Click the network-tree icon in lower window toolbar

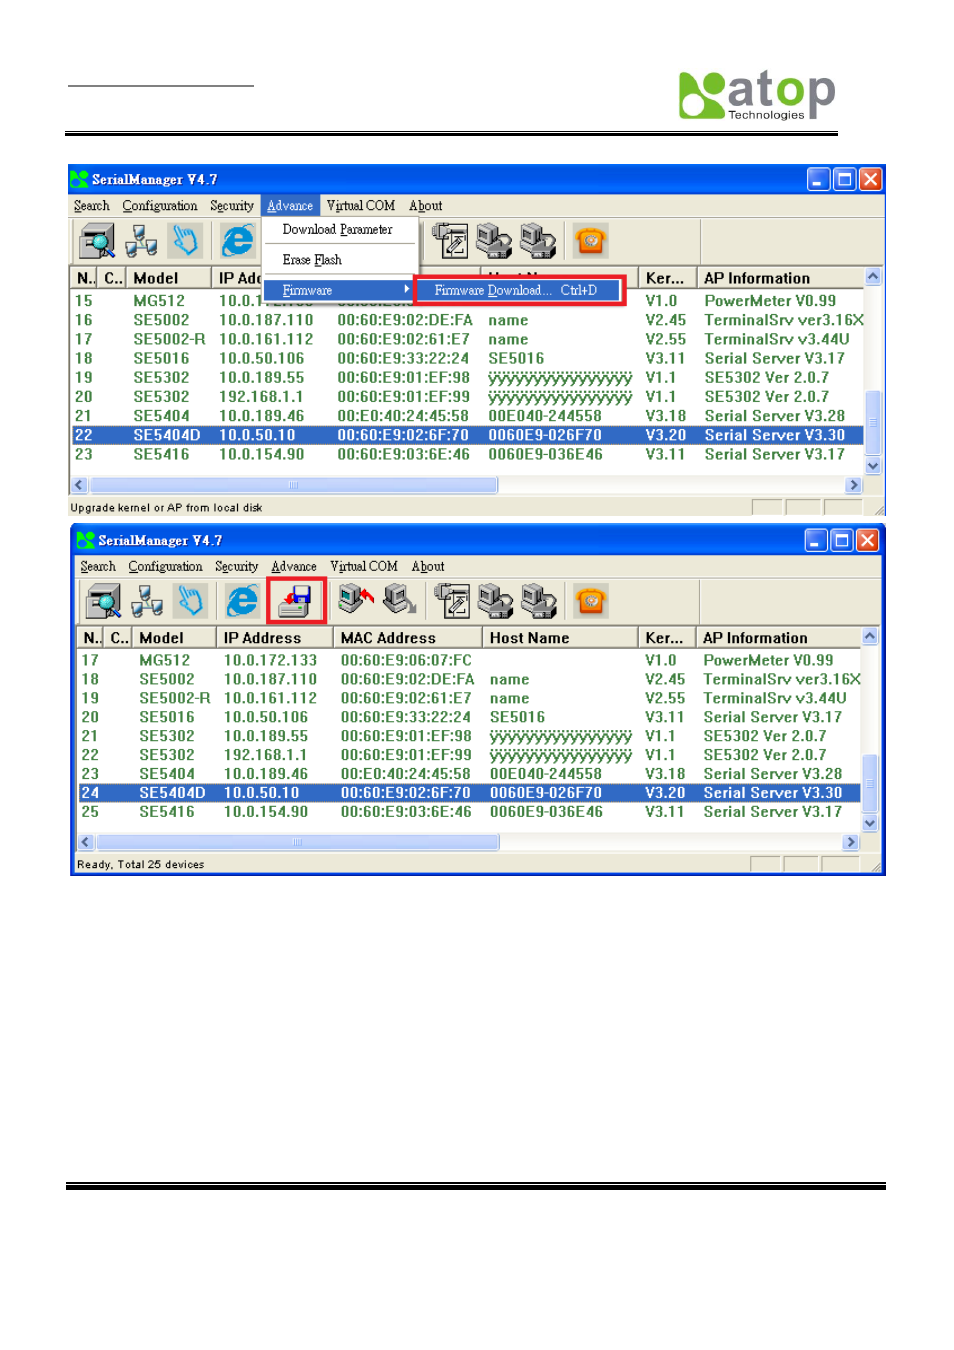147,601
